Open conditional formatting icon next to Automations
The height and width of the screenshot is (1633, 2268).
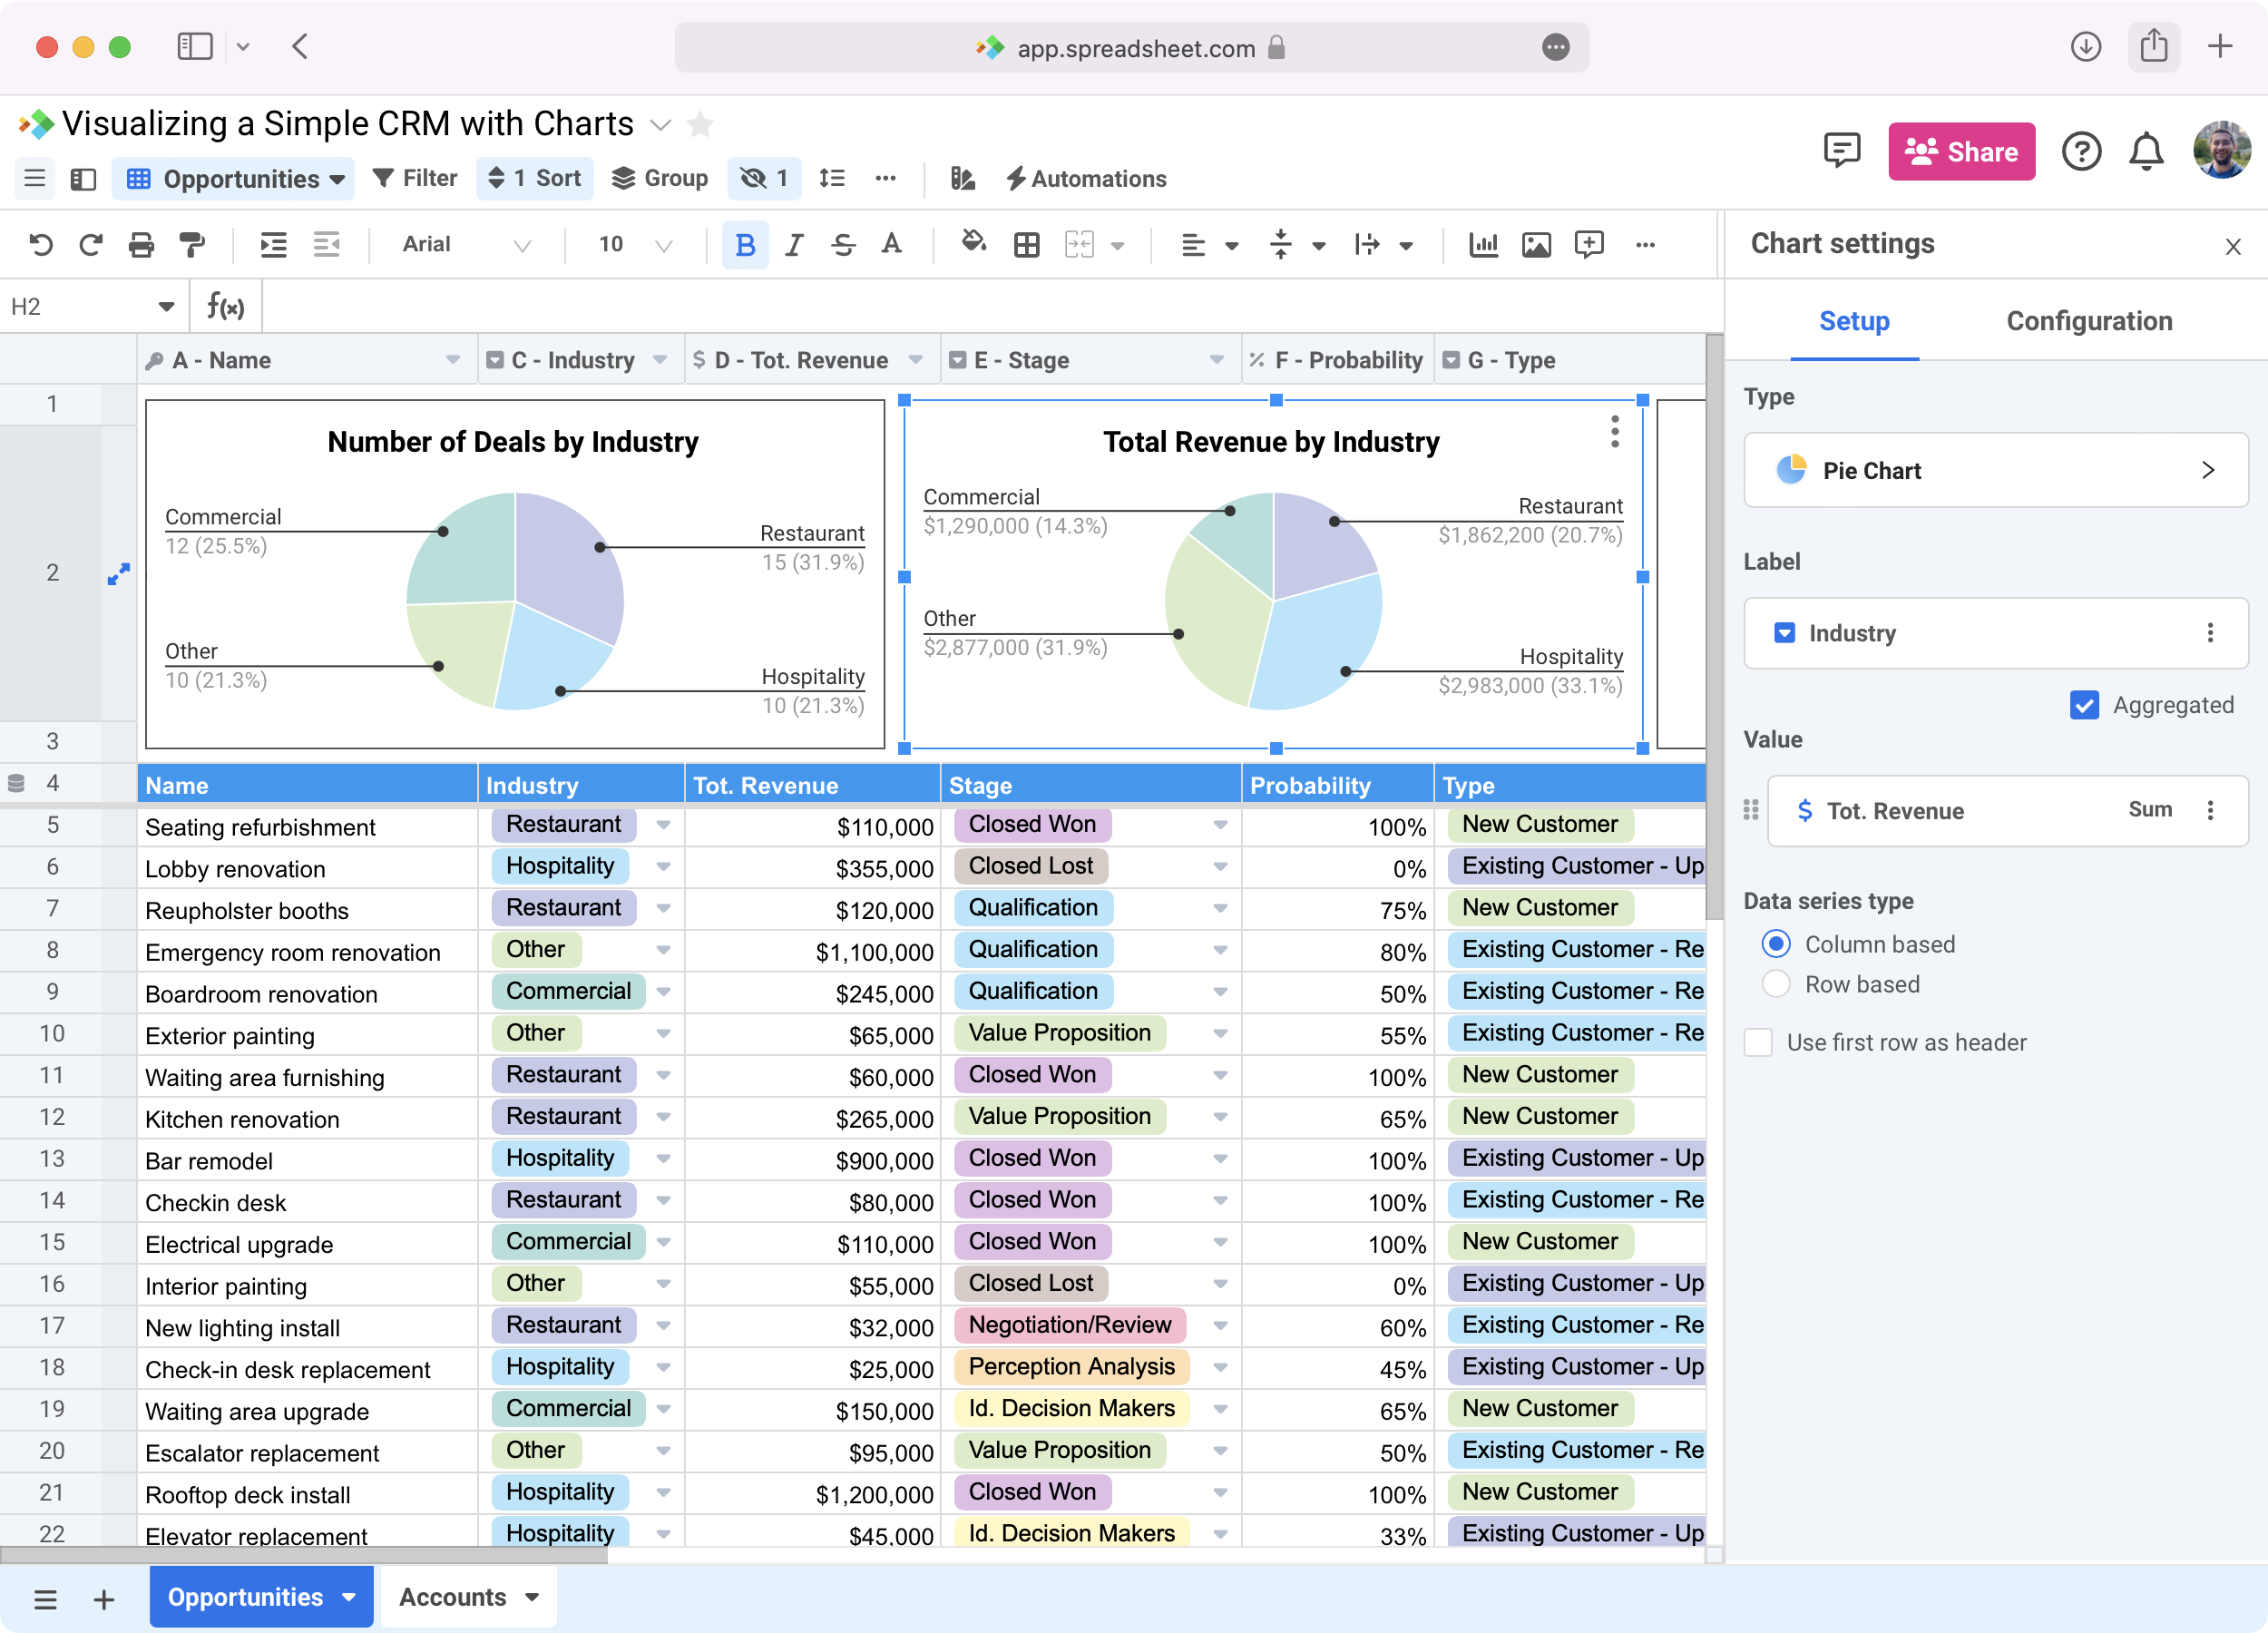point(962,178)
